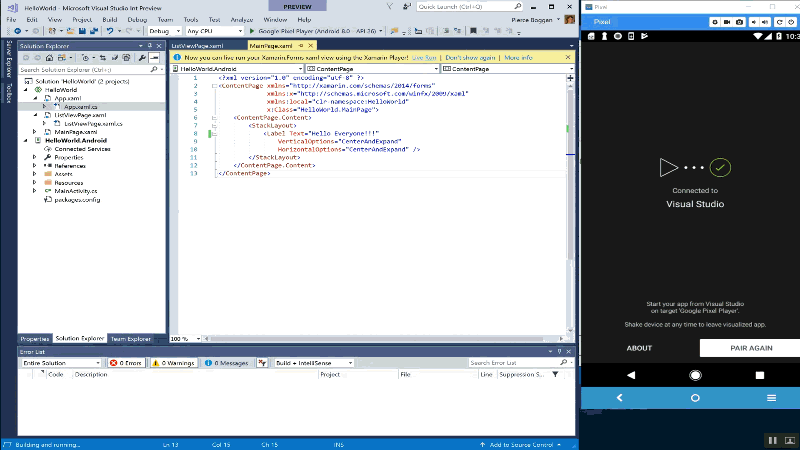Click the More info link
The image size is (800, 450).
(518, 58)
